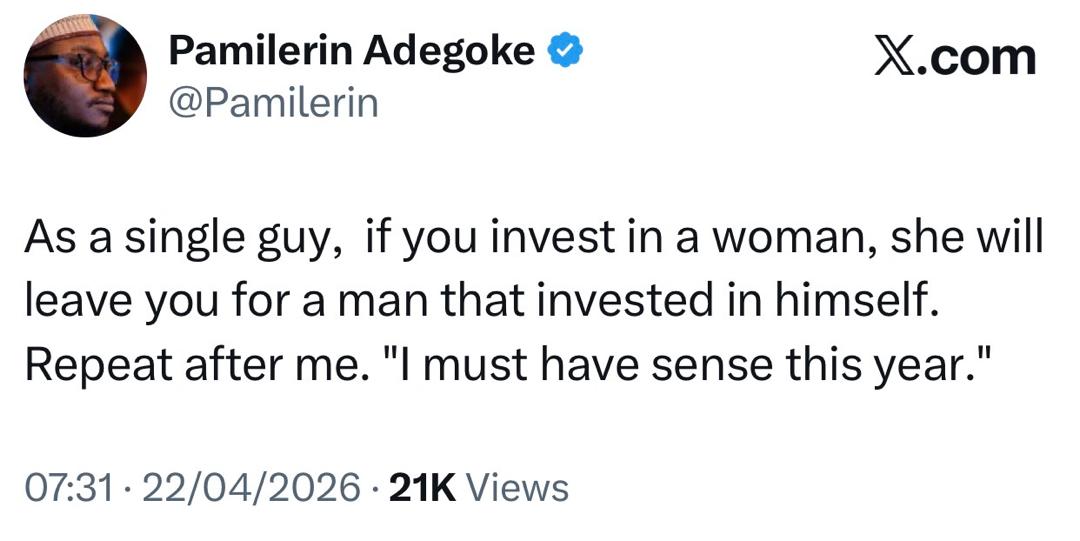
Task: Click the 22/04/2026 post date
Action: [251, 488]
